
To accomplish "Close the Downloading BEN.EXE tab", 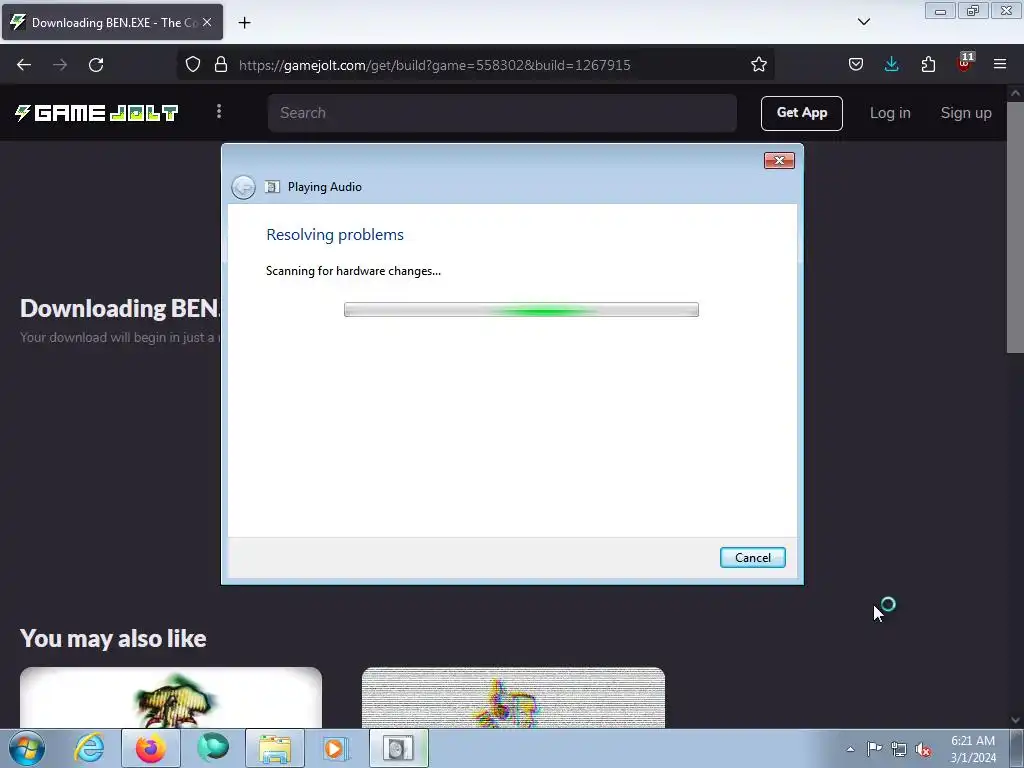I will [x=206, y=22].
